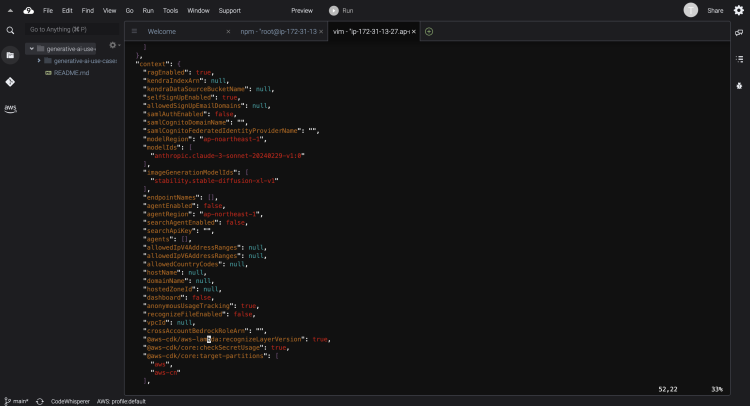This screenshot has width=750, height=406.
Task: Click the main branch indicator
Action: tap(16, 402)
